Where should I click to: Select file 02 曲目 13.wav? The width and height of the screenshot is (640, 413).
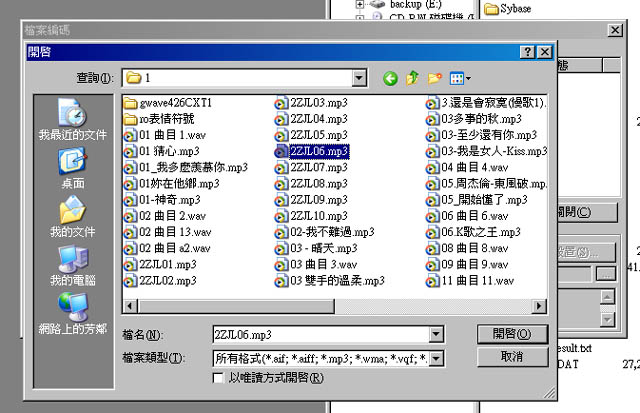click(x=168, y=232)
